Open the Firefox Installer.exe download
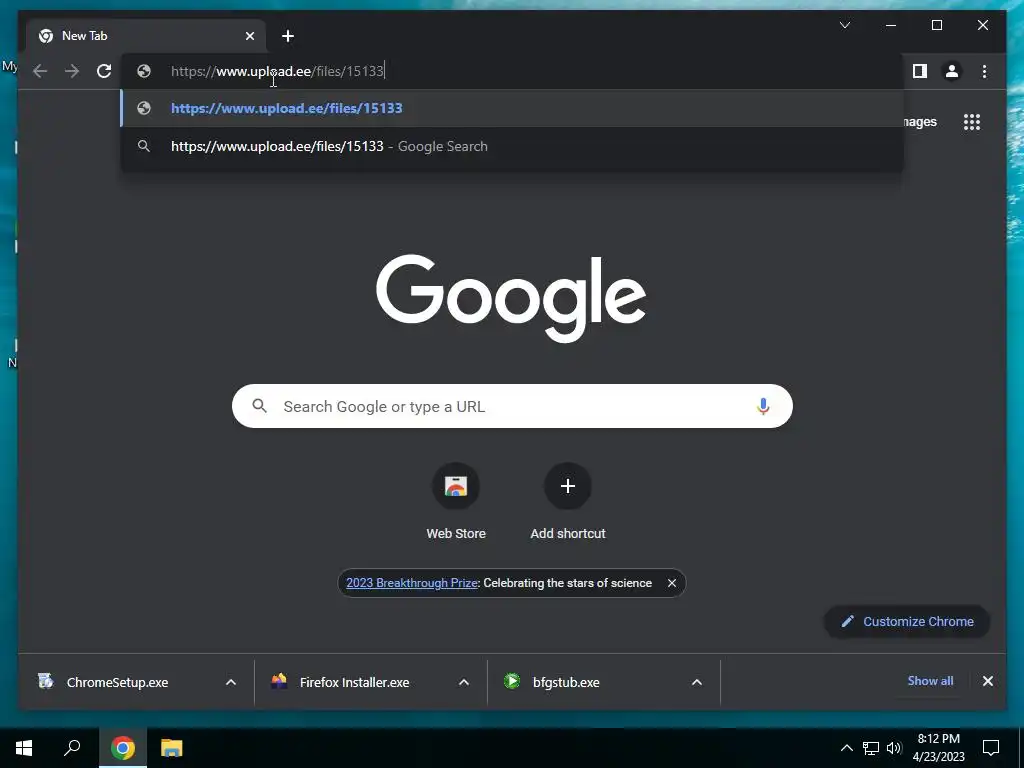The image size is (1024, 768). click(x=354, y=682)
